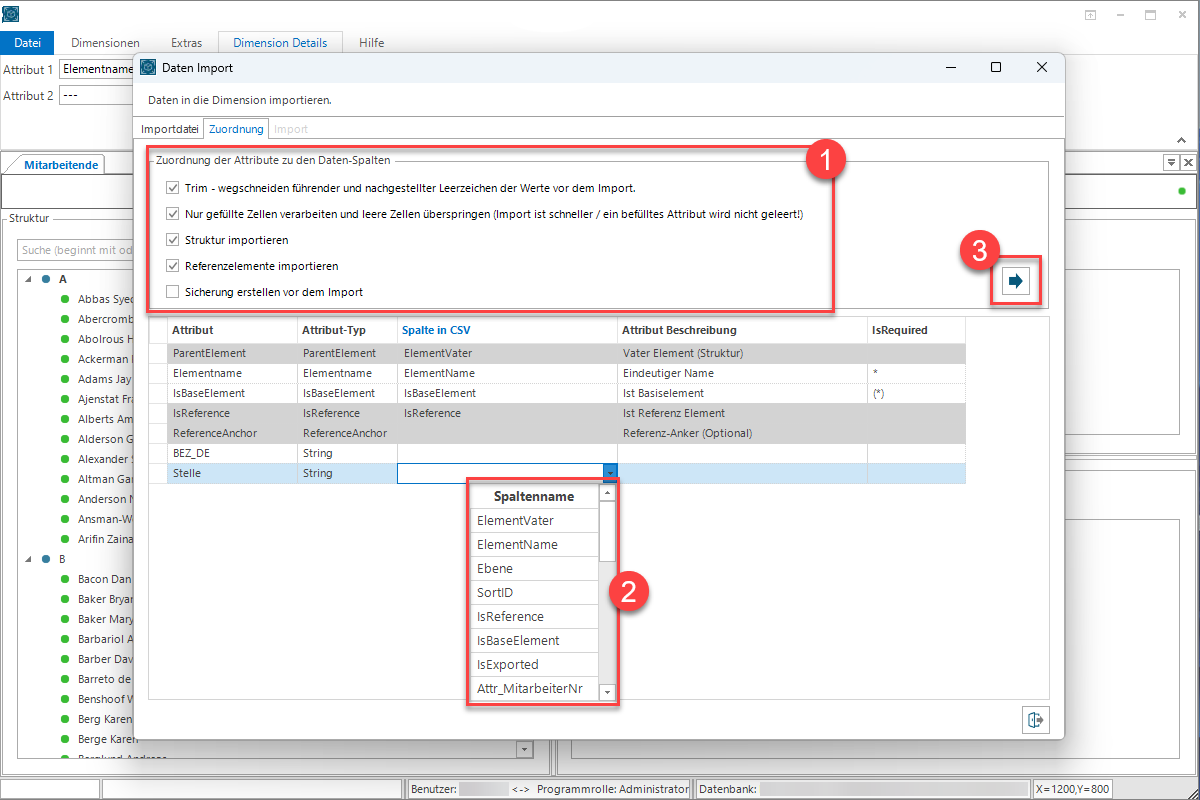This screenshot has height=800, width=1200.
Task: Select Adams Jay in the tree
Action: pos(104,379)
